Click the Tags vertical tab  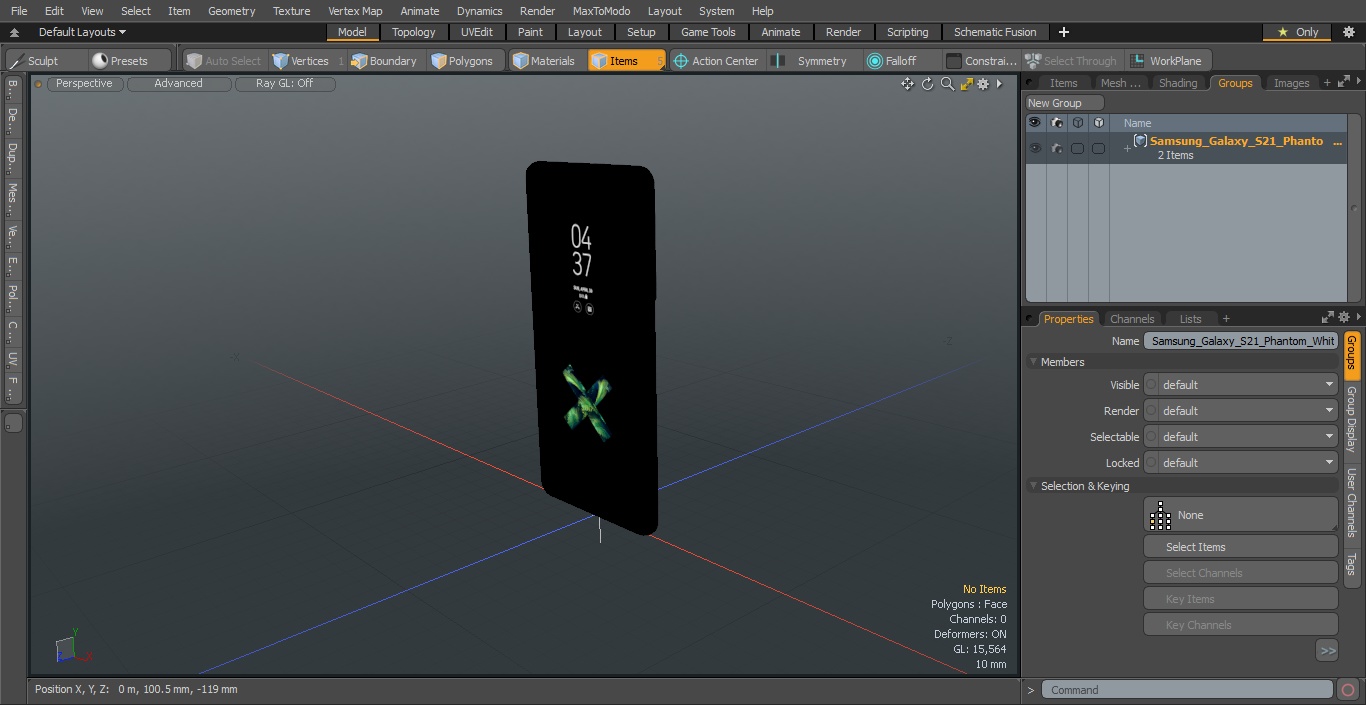[x=1351, y=563]
